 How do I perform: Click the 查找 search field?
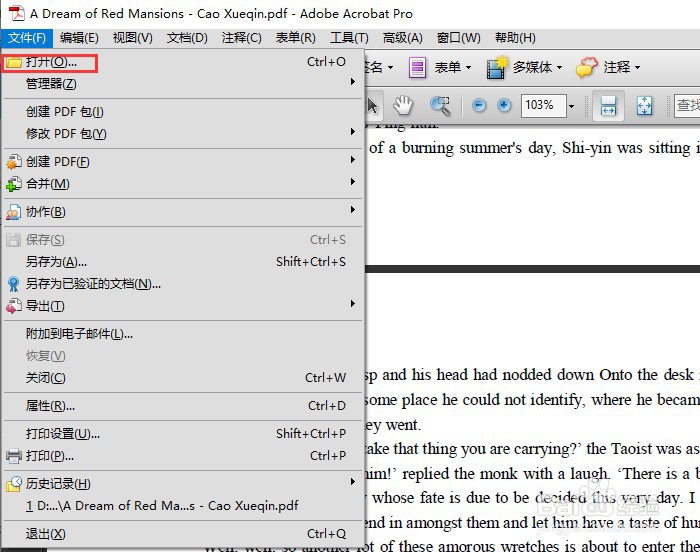(x=687, y=105)
